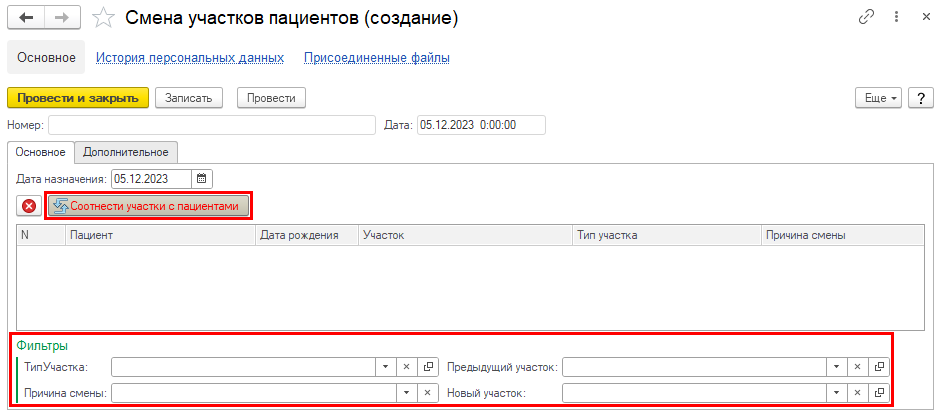
Task: Click the red delete row icon
Action: (30, 206)
